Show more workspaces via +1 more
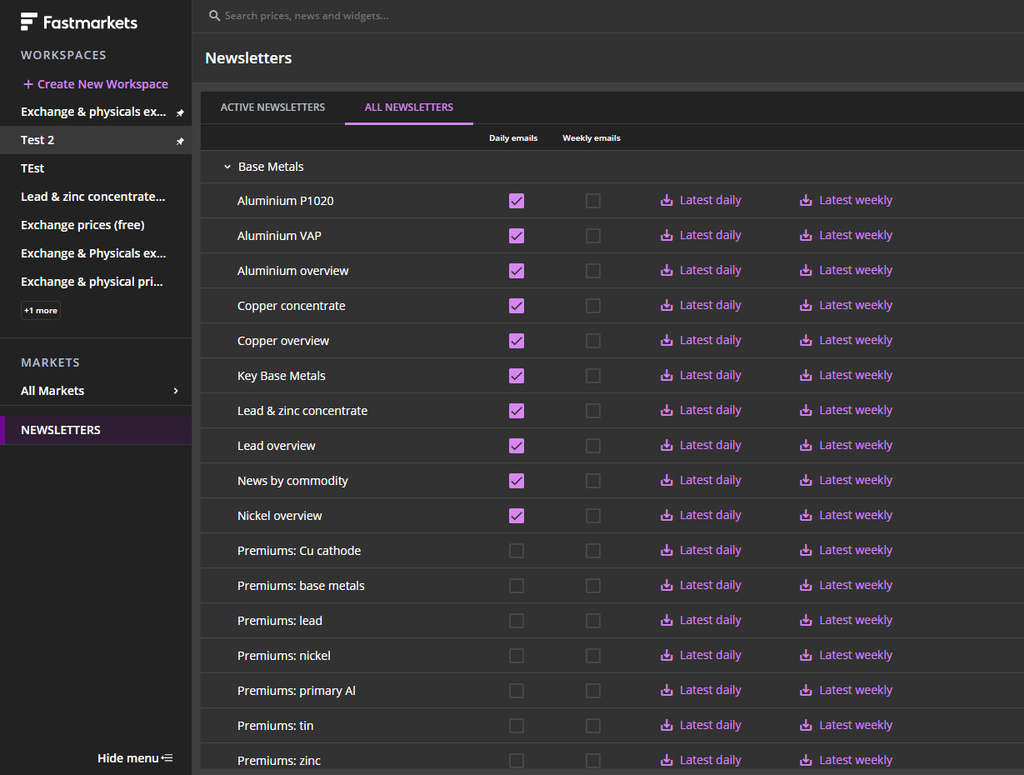The height and width of the screenshot is (775, 1024). [x=41, y=311]
